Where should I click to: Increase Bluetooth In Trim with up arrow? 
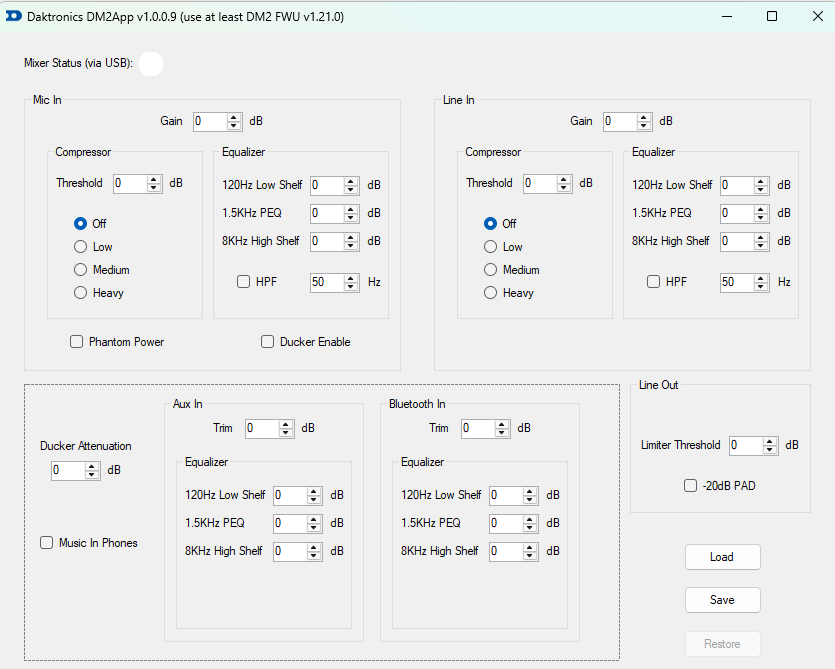(x=502, y=424)
